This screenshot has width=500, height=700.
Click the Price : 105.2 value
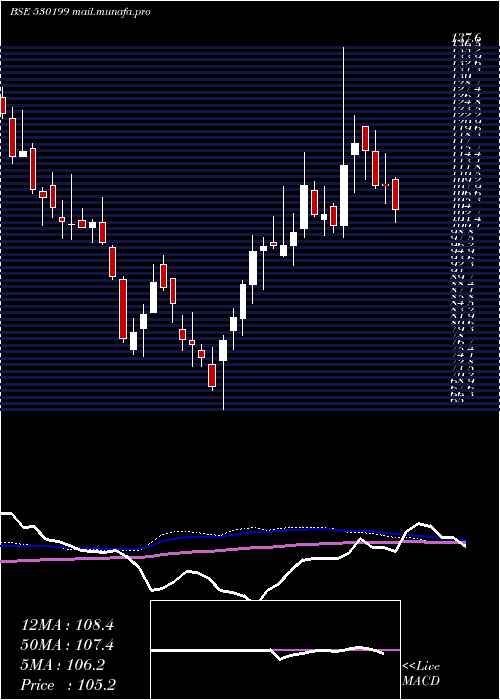coord(67,685)
